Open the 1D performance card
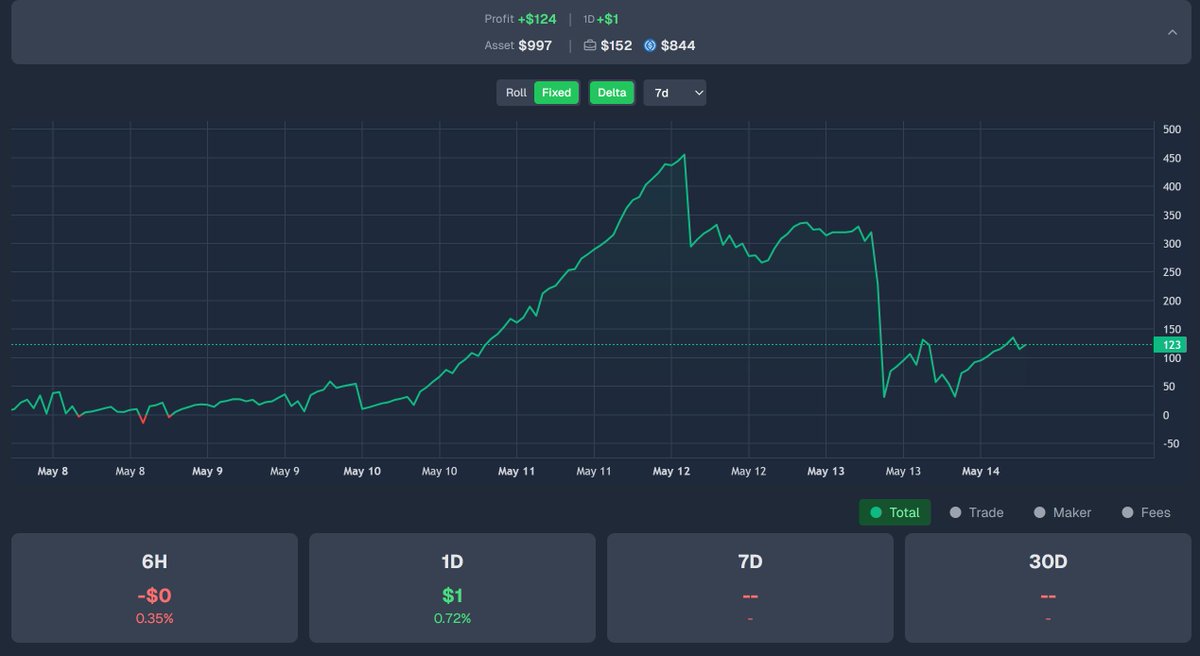 click(452, 588)
